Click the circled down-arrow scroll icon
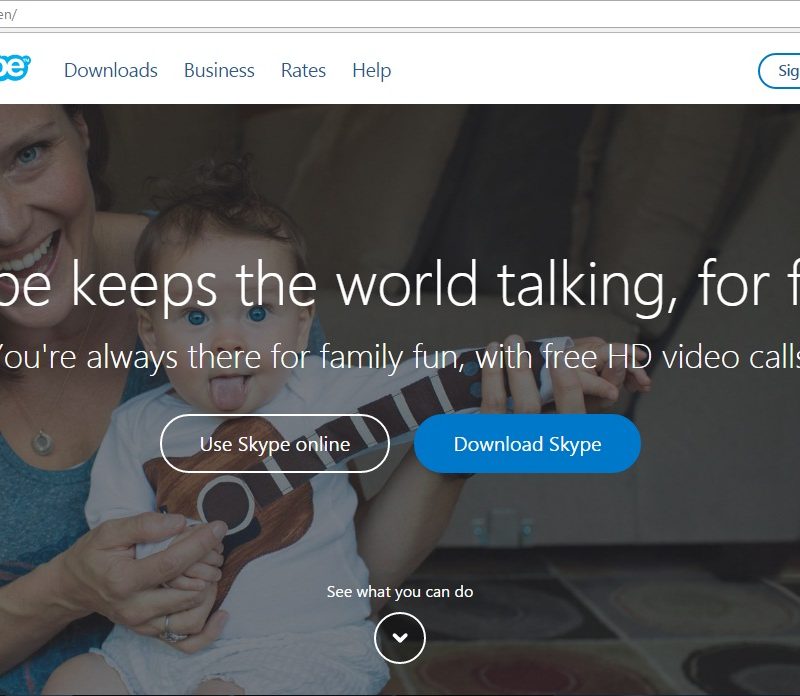The height and width of the screenshot is (696, 800). click(399, 638)
